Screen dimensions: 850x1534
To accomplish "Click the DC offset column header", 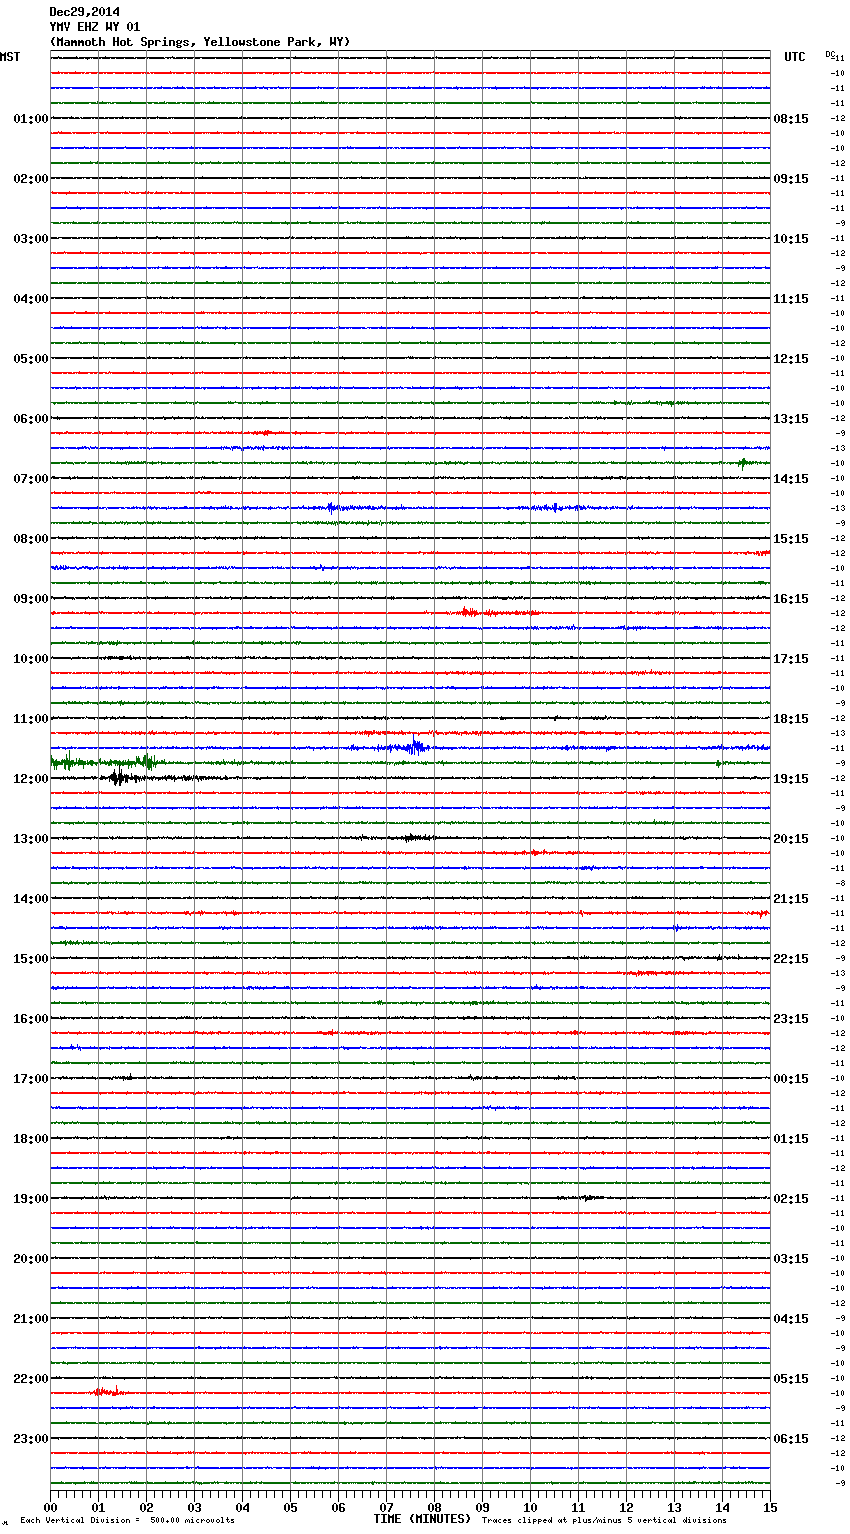I will coord(830,54).
